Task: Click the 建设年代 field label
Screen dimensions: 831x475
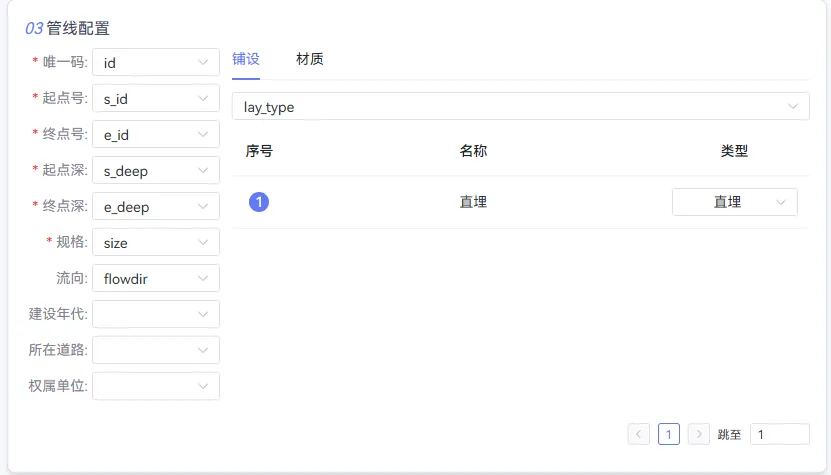Action: 58,314
